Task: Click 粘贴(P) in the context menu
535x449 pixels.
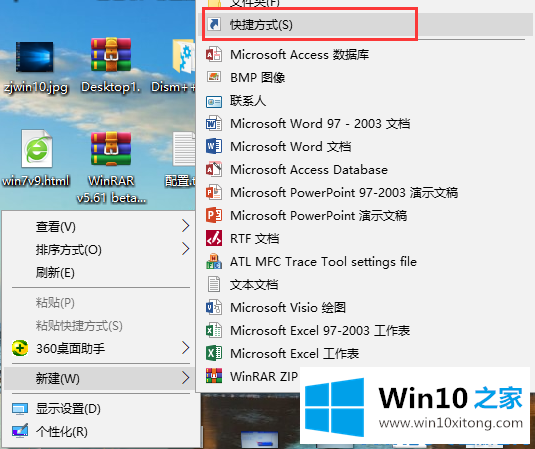Action: click(55, 303)
